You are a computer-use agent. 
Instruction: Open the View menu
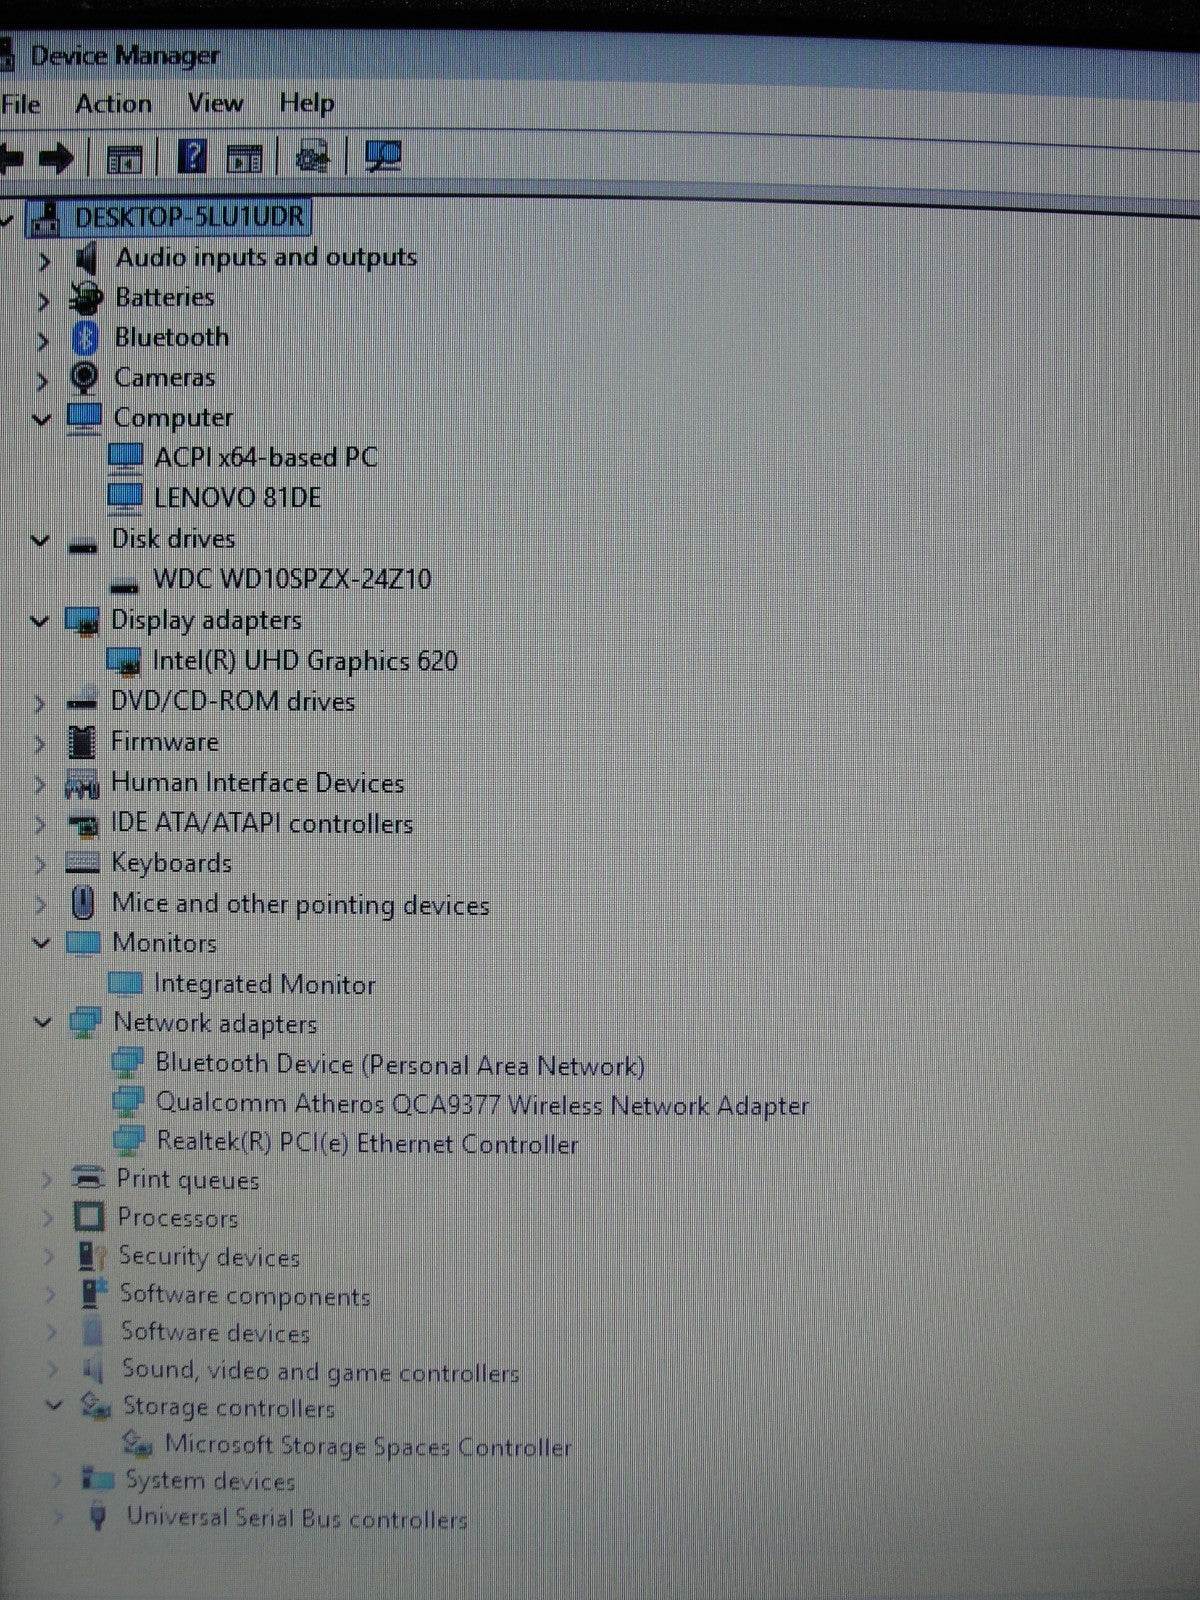point(215,103)
